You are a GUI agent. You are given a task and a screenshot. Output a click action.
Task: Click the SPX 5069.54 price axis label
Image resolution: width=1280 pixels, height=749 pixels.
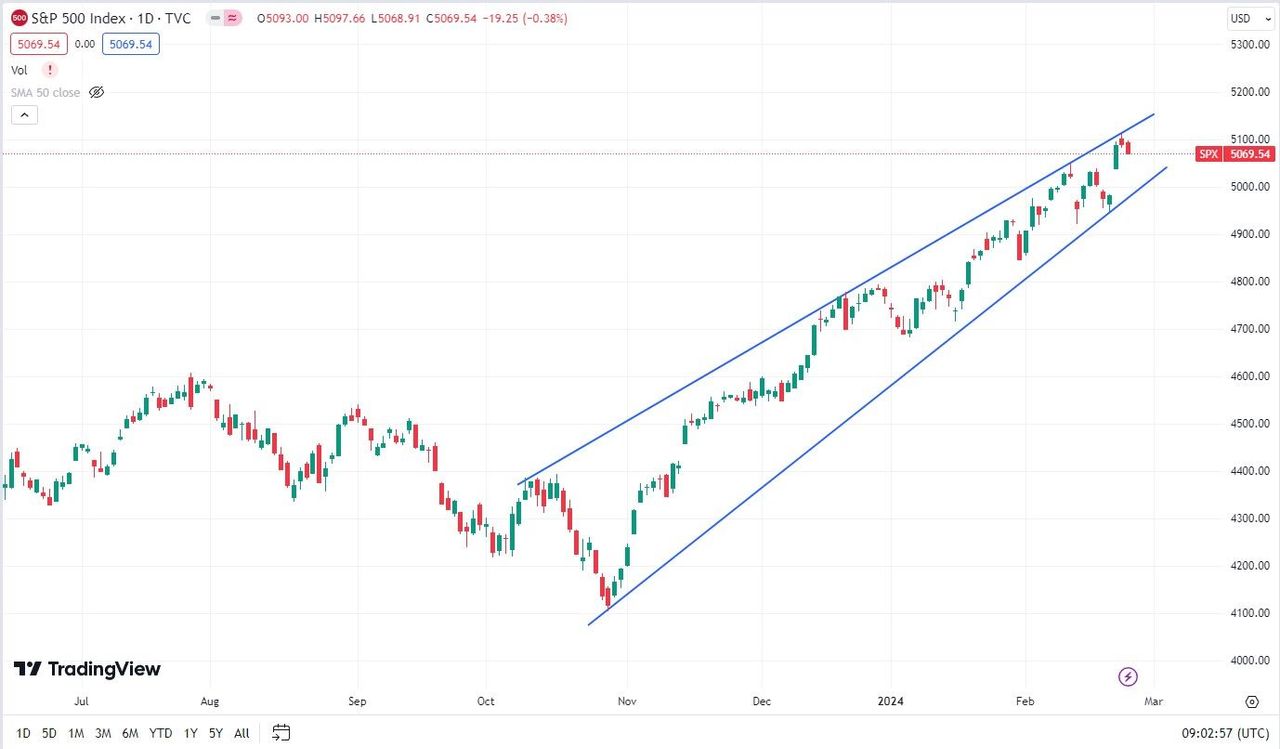tap(1235, 154)
